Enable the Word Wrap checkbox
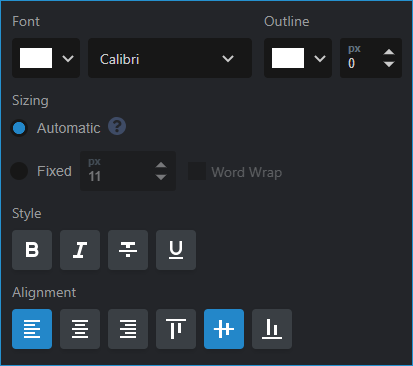 197,171
